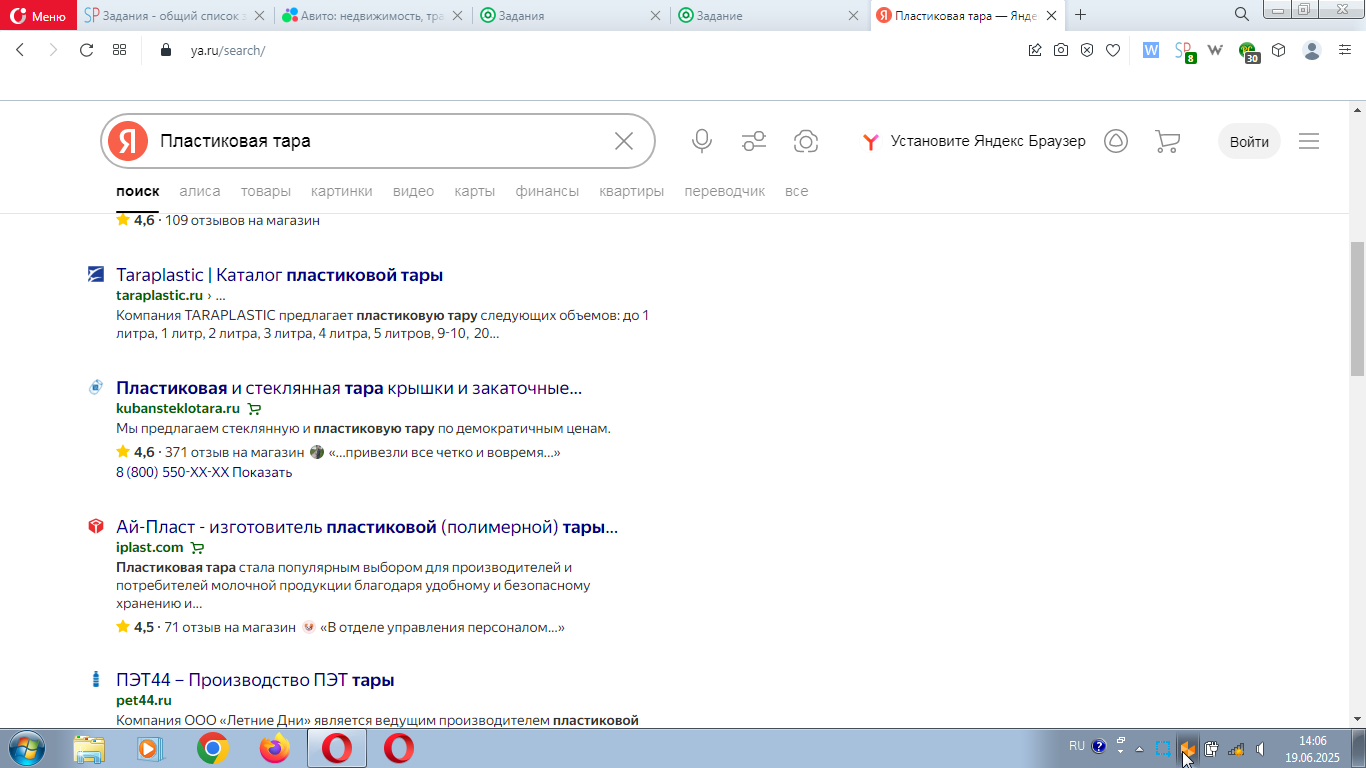Open the Opera Меню button
Screen dimensions: 1366x768
pos(38,15)
